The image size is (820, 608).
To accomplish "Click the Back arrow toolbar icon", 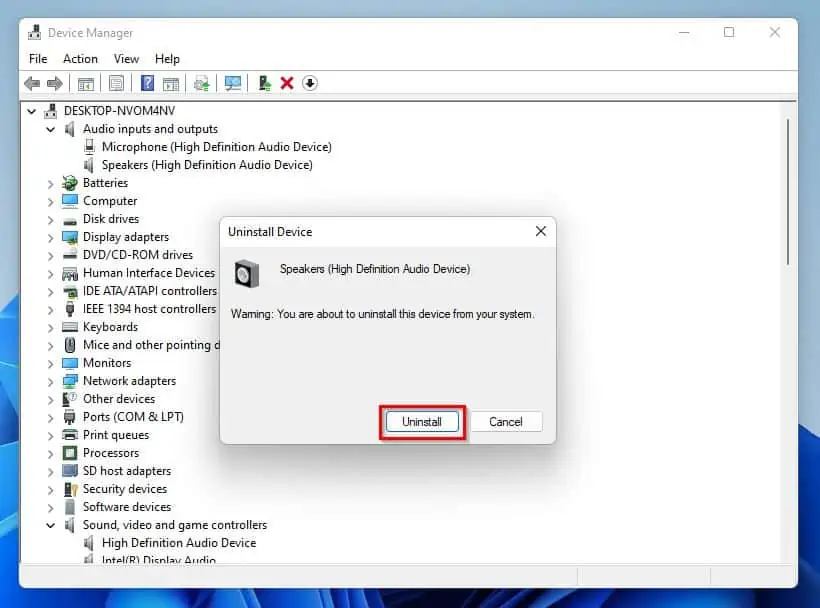I will pyautogui.click(x=32, y=83).
